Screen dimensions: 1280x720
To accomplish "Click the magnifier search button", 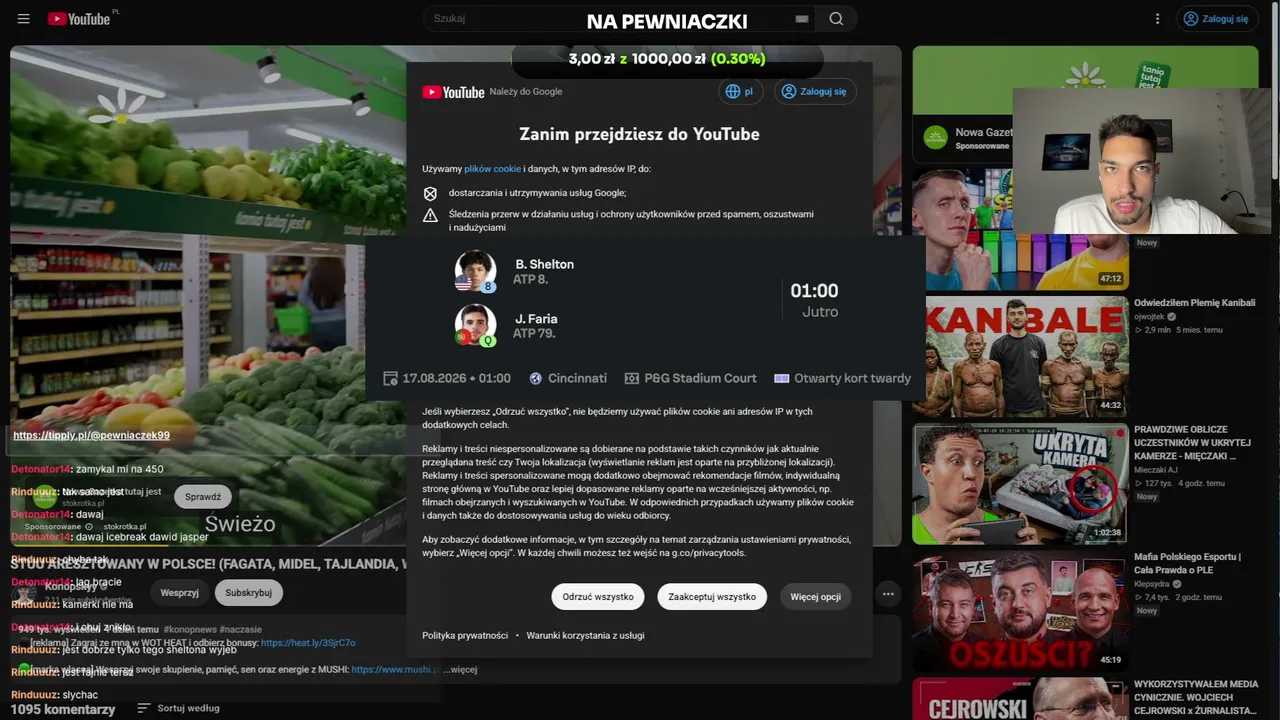I will tap(836, 19).
